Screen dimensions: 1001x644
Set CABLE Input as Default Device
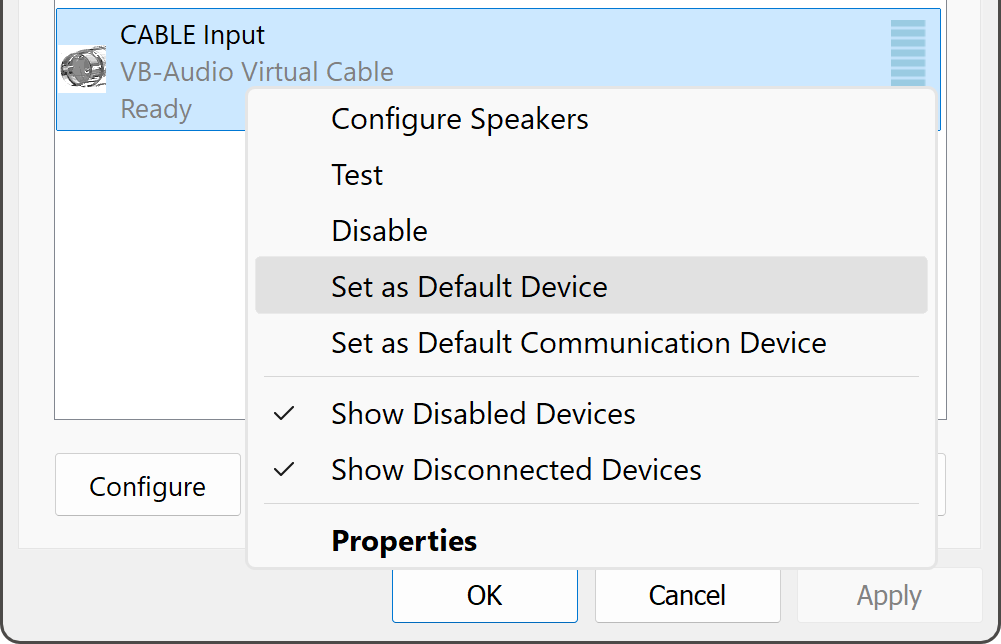click(469, 287)
